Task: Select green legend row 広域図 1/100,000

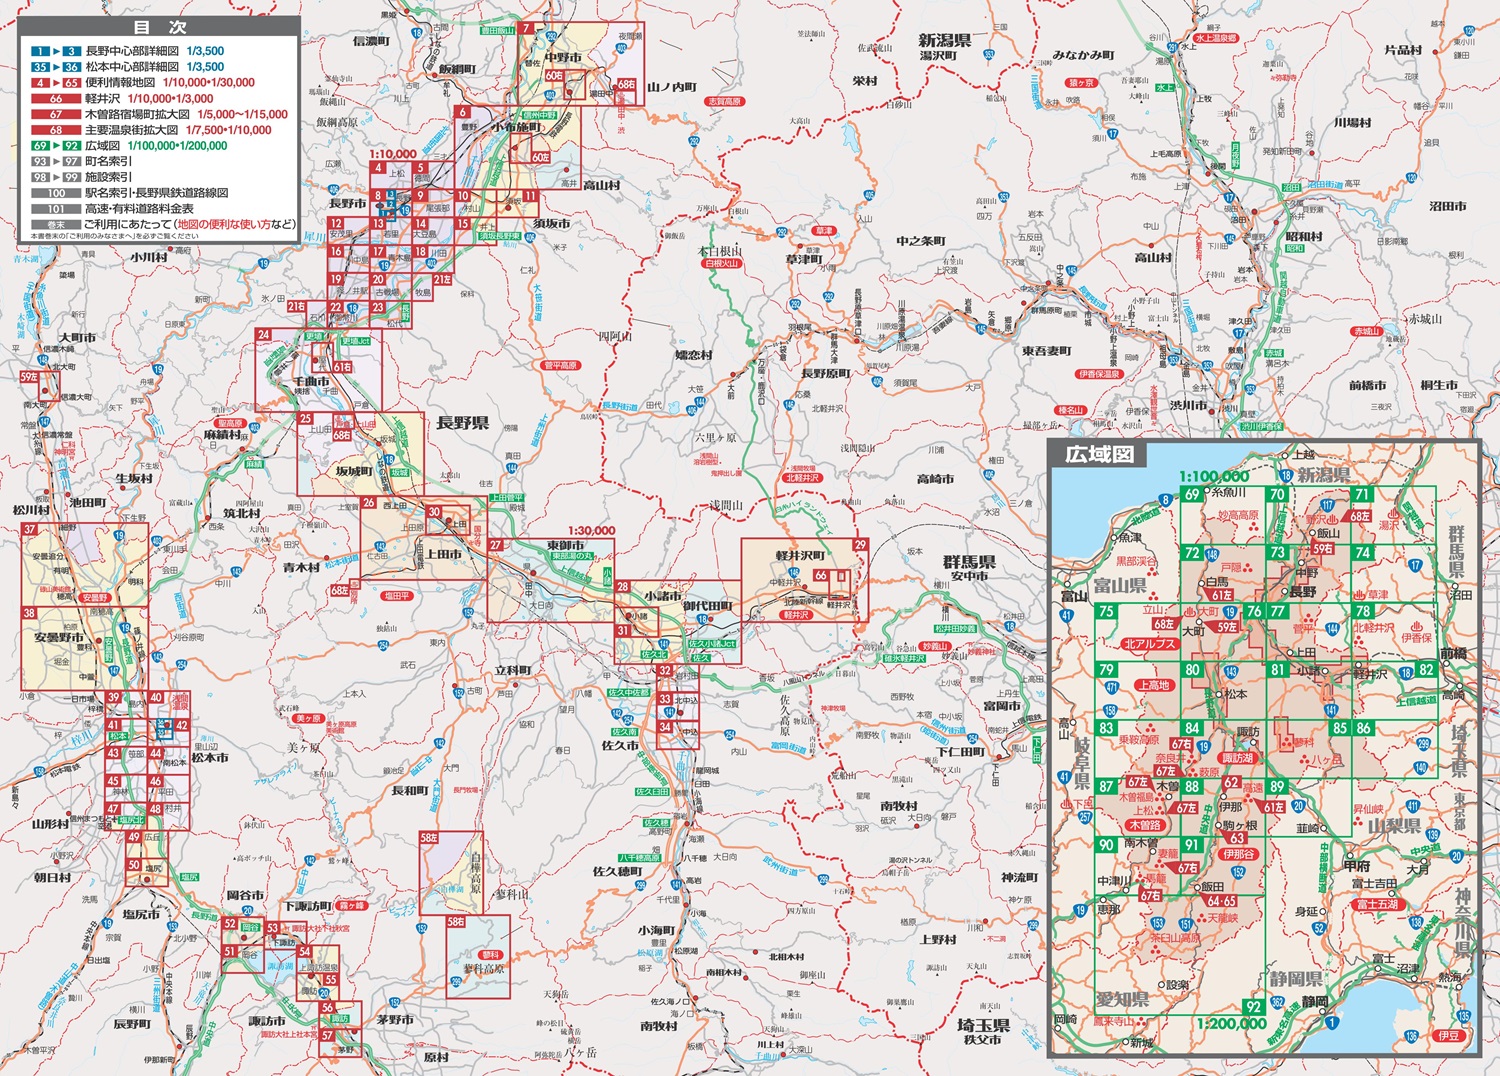Action: 129,146
